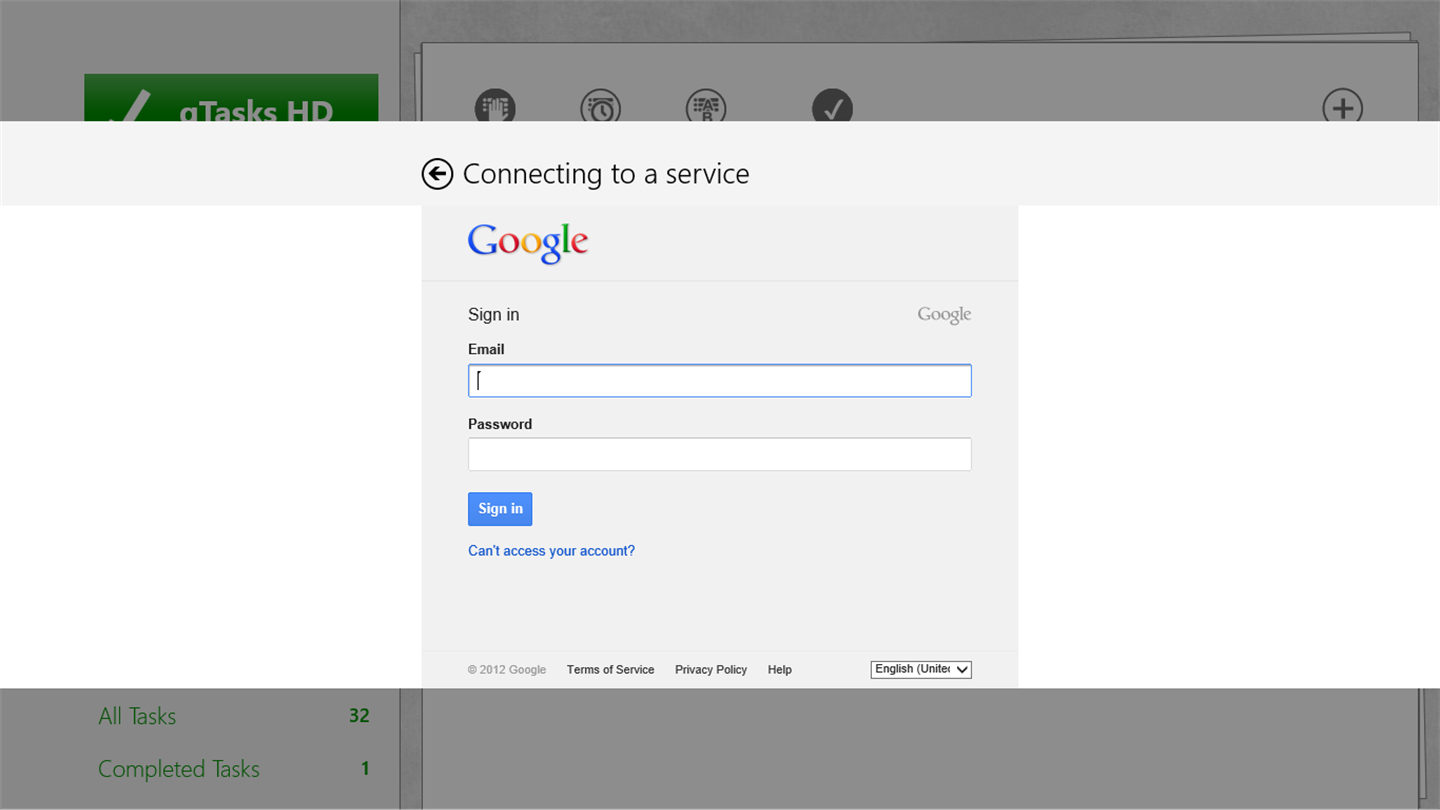Click the Connecting to a service heading
The width and height of the screenshot is (1440, 810).
(606, 174)
